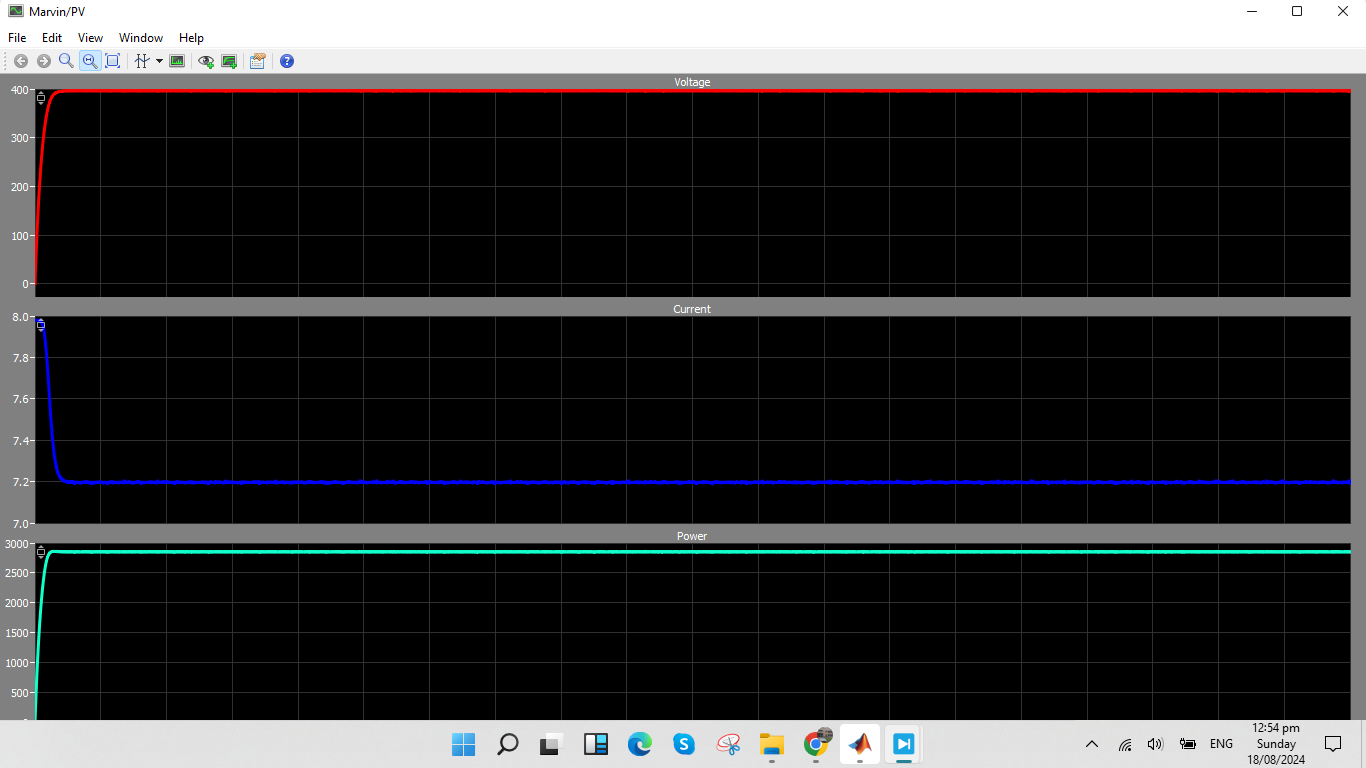Open the File menu
1366x768 pixels.
point(17,37)
